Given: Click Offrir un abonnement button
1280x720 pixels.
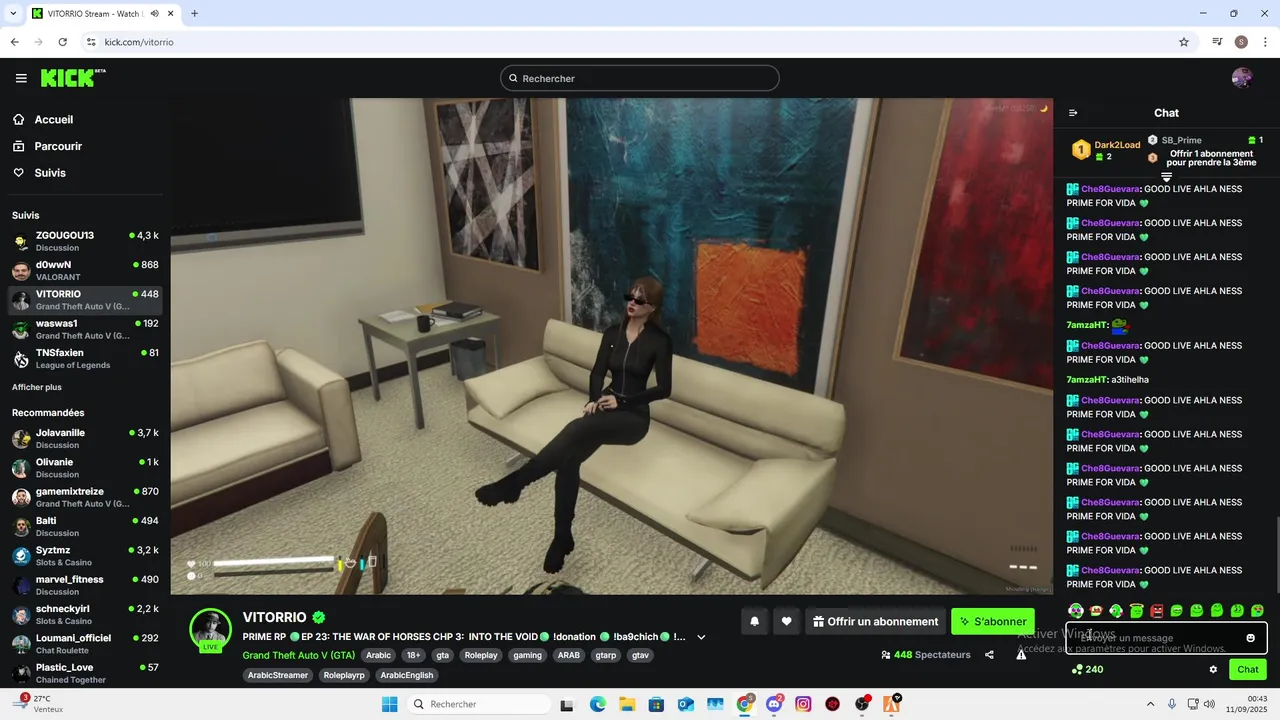Looking at the screenshot, I should pyautogui.click(x=875, y=621).
